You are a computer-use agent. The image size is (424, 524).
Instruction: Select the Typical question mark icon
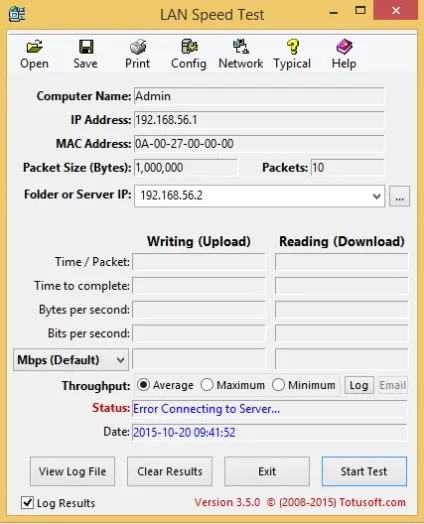coord(293,47)
